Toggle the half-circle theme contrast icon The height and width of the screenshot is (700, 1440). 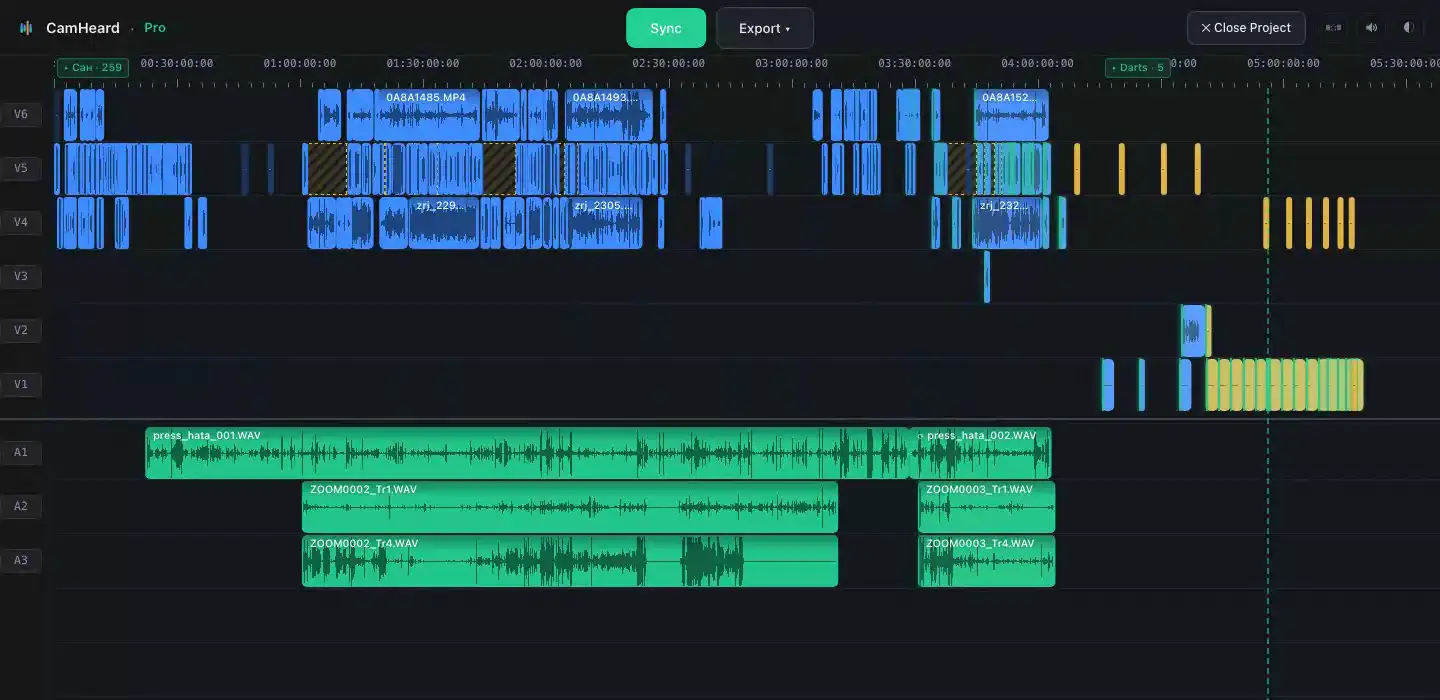tap(1408, 28)
